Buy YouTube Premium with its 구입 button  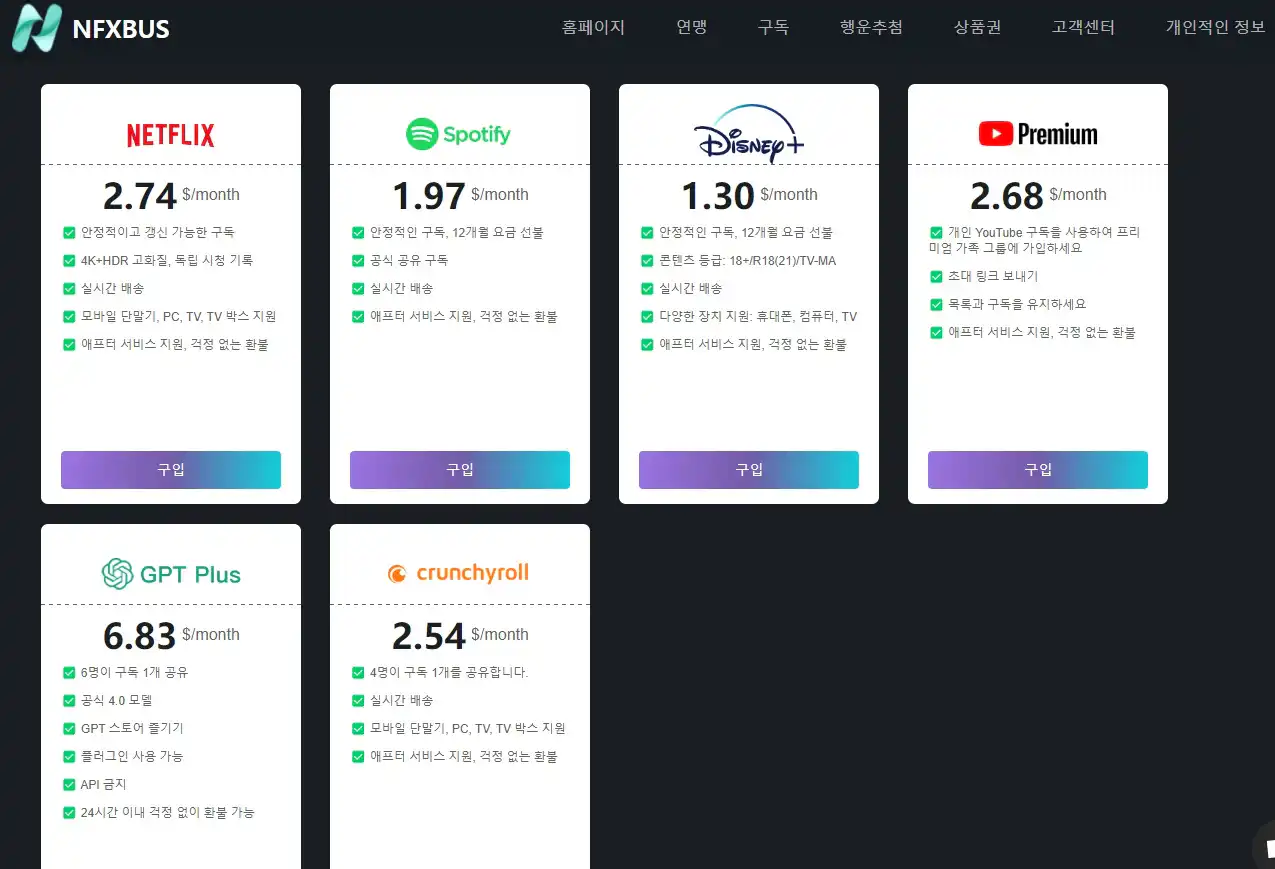(1038, 470)
